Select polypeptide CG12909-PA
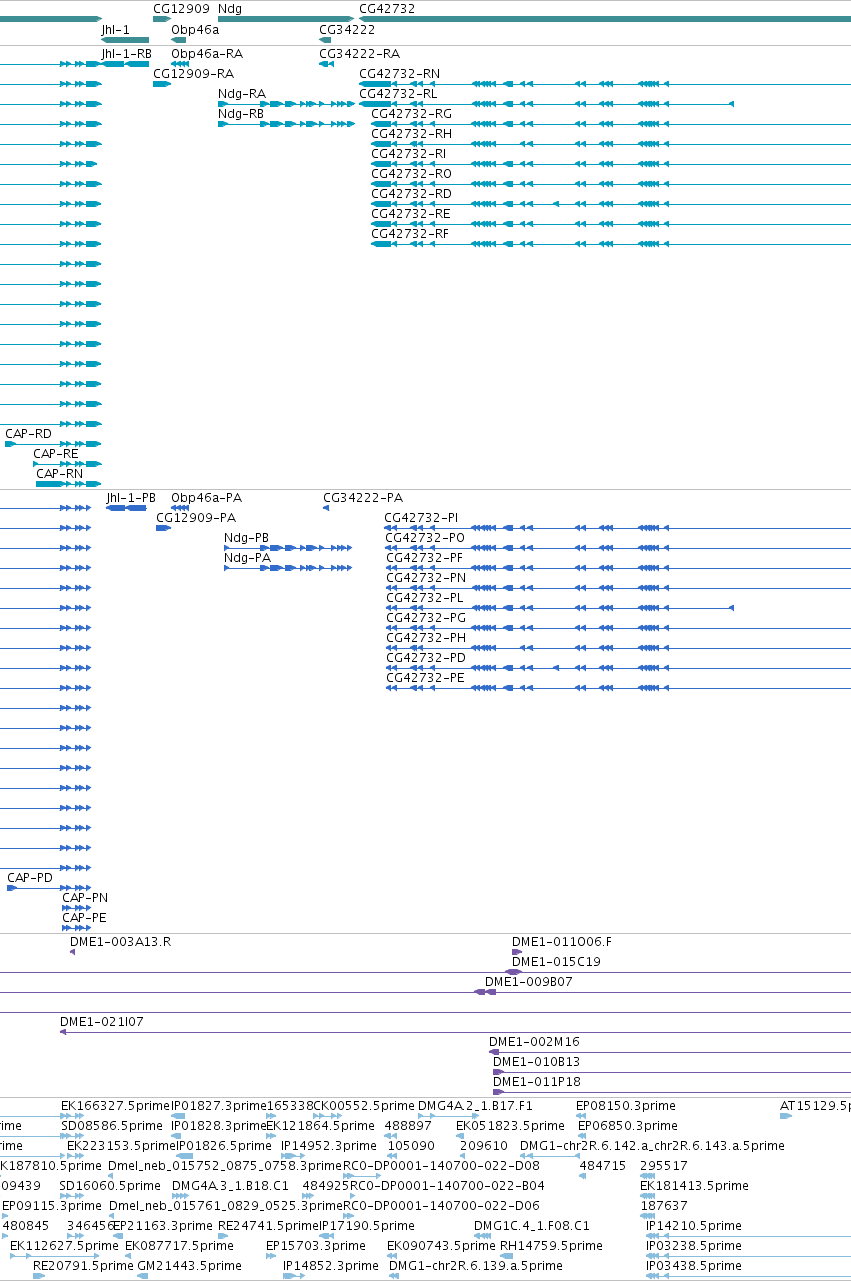The height and width of the screenshot is (1281, 851). coord(196,517)
